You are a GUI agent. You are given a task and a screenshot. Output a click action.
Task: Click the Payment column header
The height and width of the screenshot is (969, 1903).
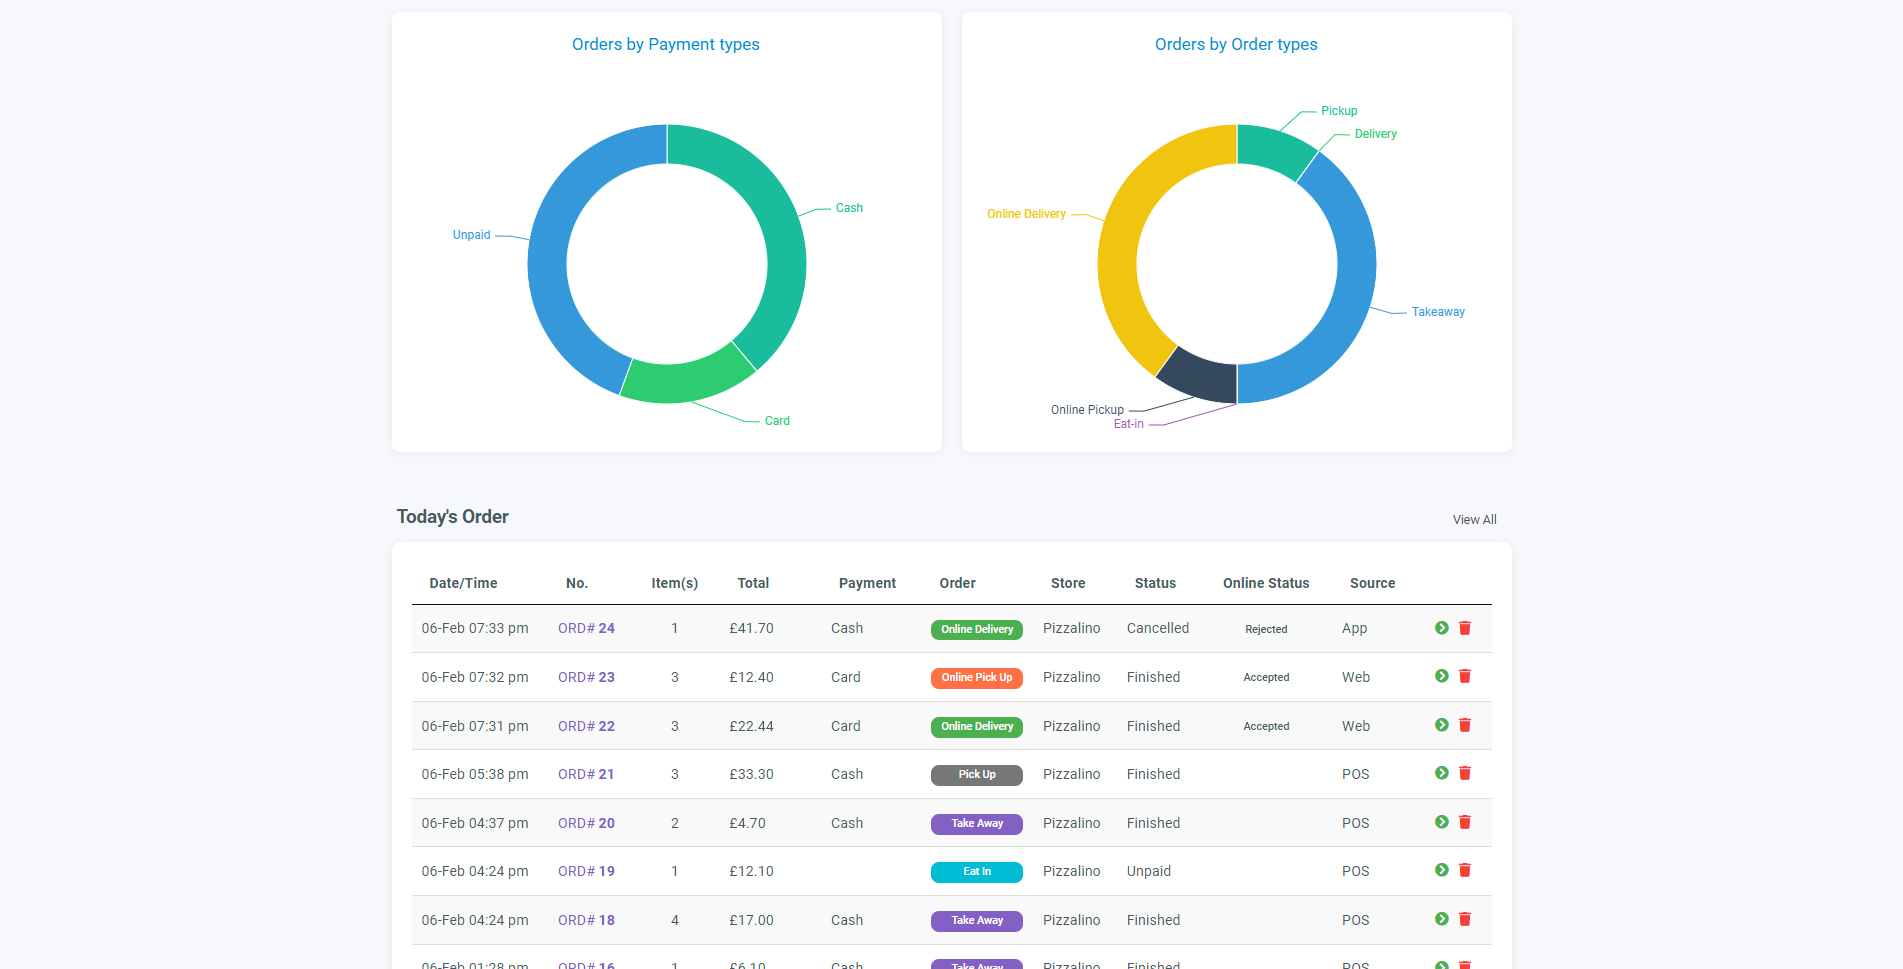867,583
